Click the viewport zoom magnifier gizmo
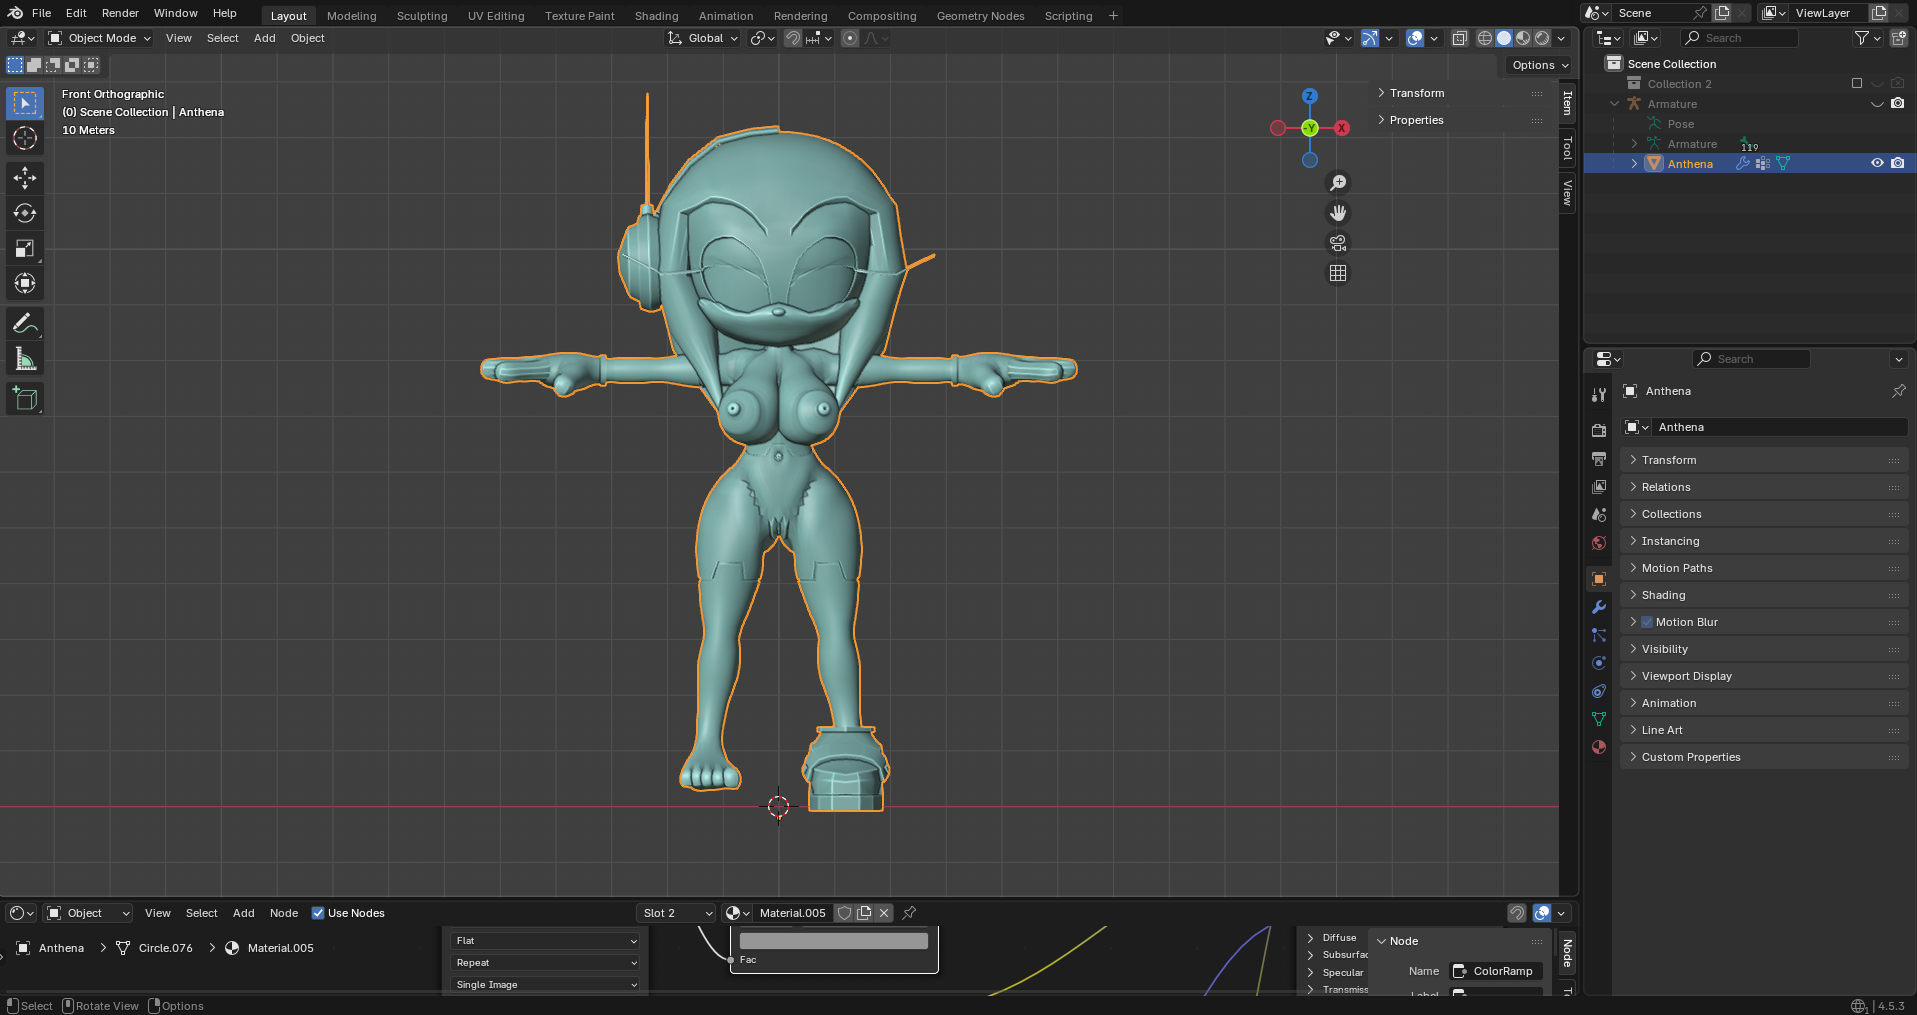The width and height of the screenshot is (1917, 1015). coord(1338,183)
